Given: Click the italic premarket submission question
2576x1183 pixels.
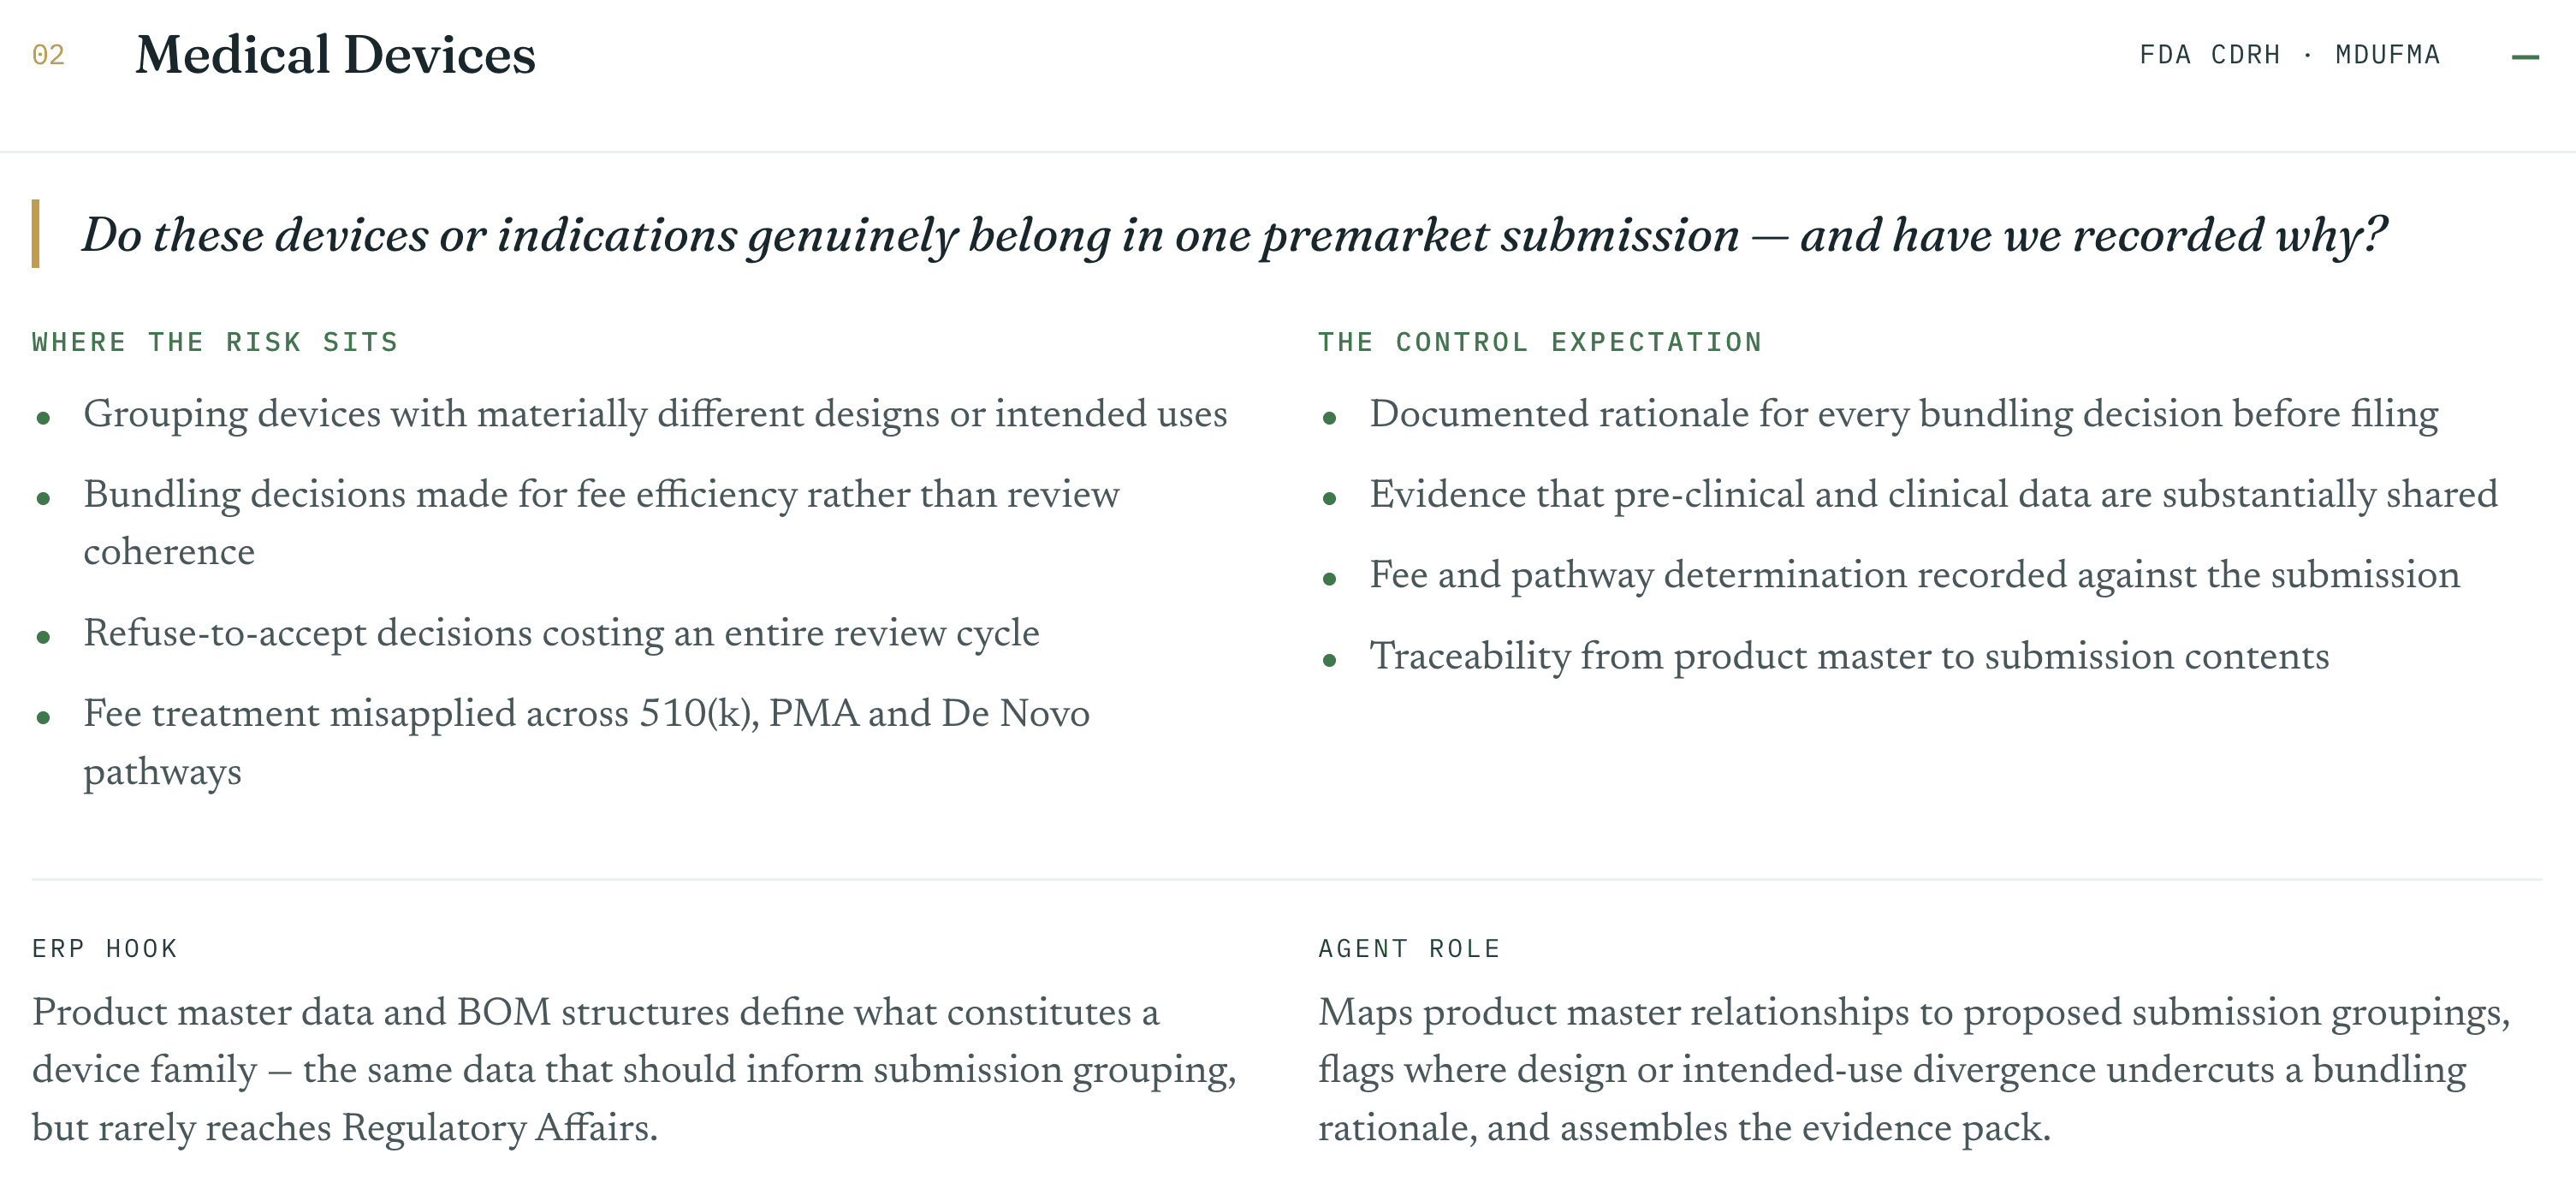Looking at the screenshot, I should coord(1234,236).
